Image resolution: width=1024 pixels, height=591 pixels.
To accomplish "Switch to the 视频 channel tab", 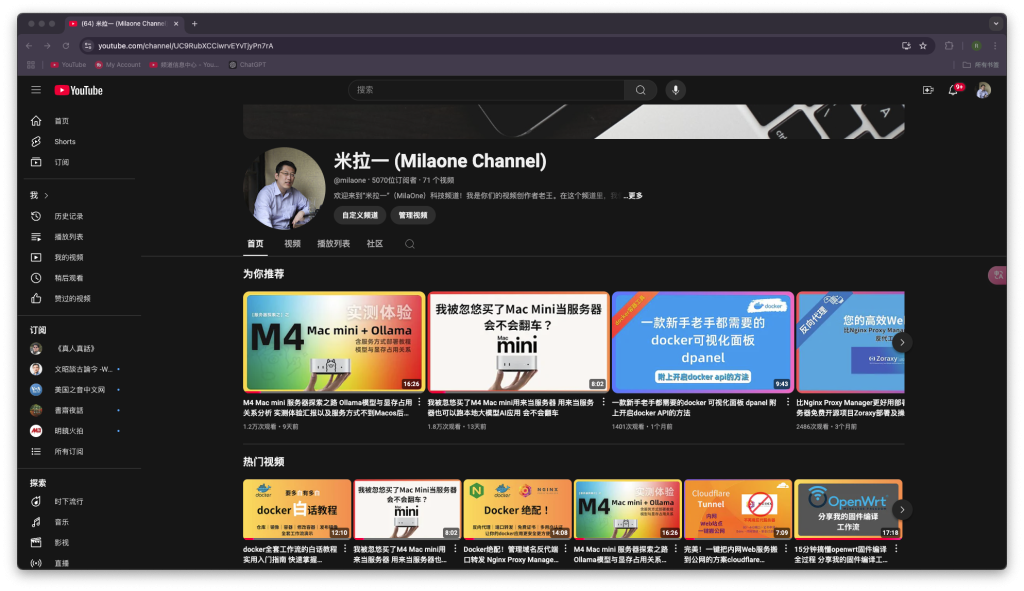I will click(292, 243).
